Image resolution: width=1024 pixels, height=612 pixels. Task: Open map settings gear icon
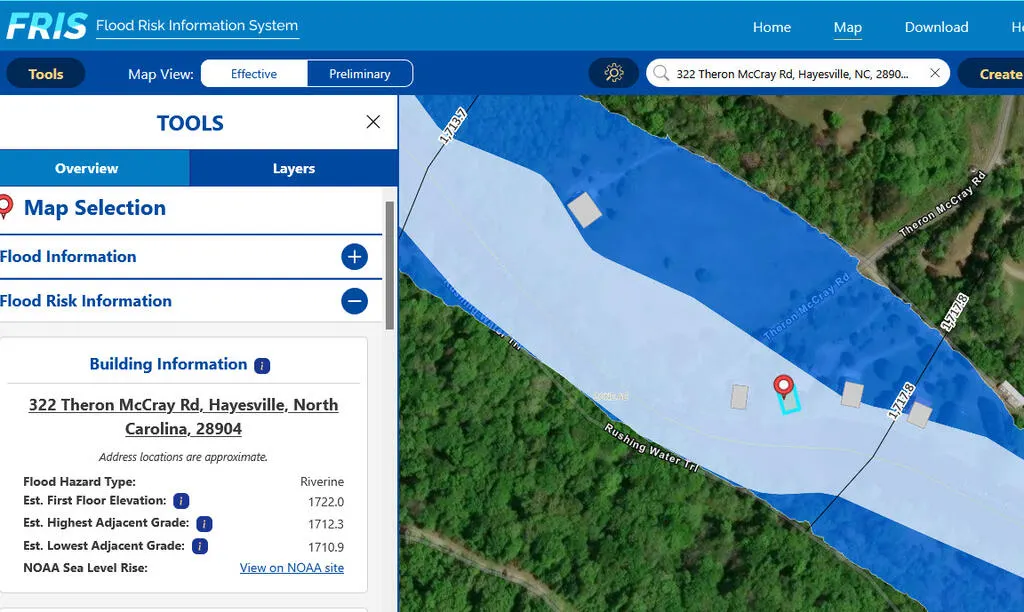pos(613,72)
